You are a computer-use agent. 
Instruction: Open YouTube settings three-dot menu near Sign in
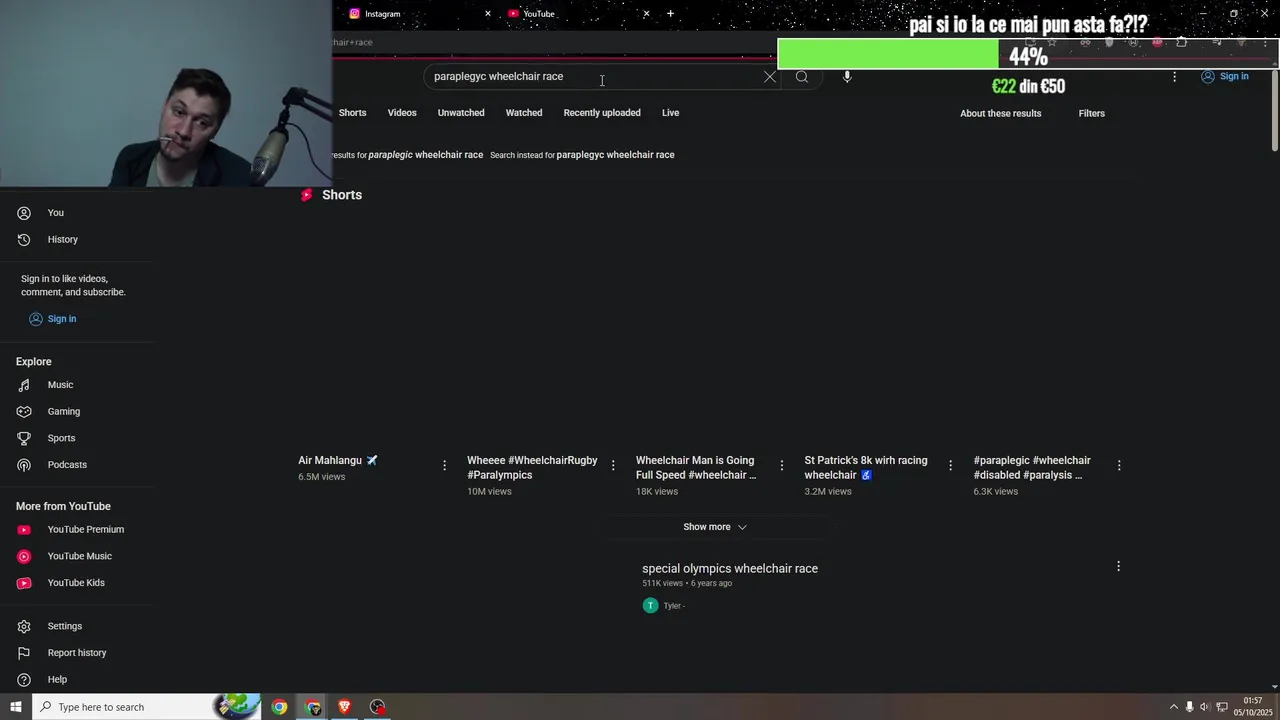coord(1175,77)
